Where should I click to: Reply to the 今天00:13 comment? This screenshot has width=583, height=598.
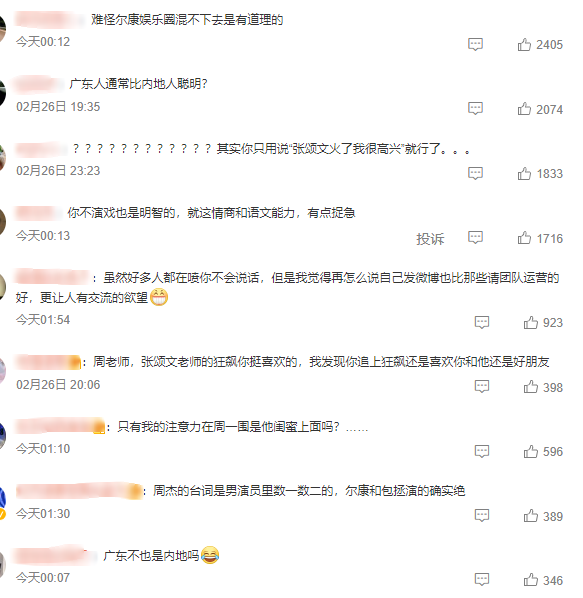pos(475,238)
